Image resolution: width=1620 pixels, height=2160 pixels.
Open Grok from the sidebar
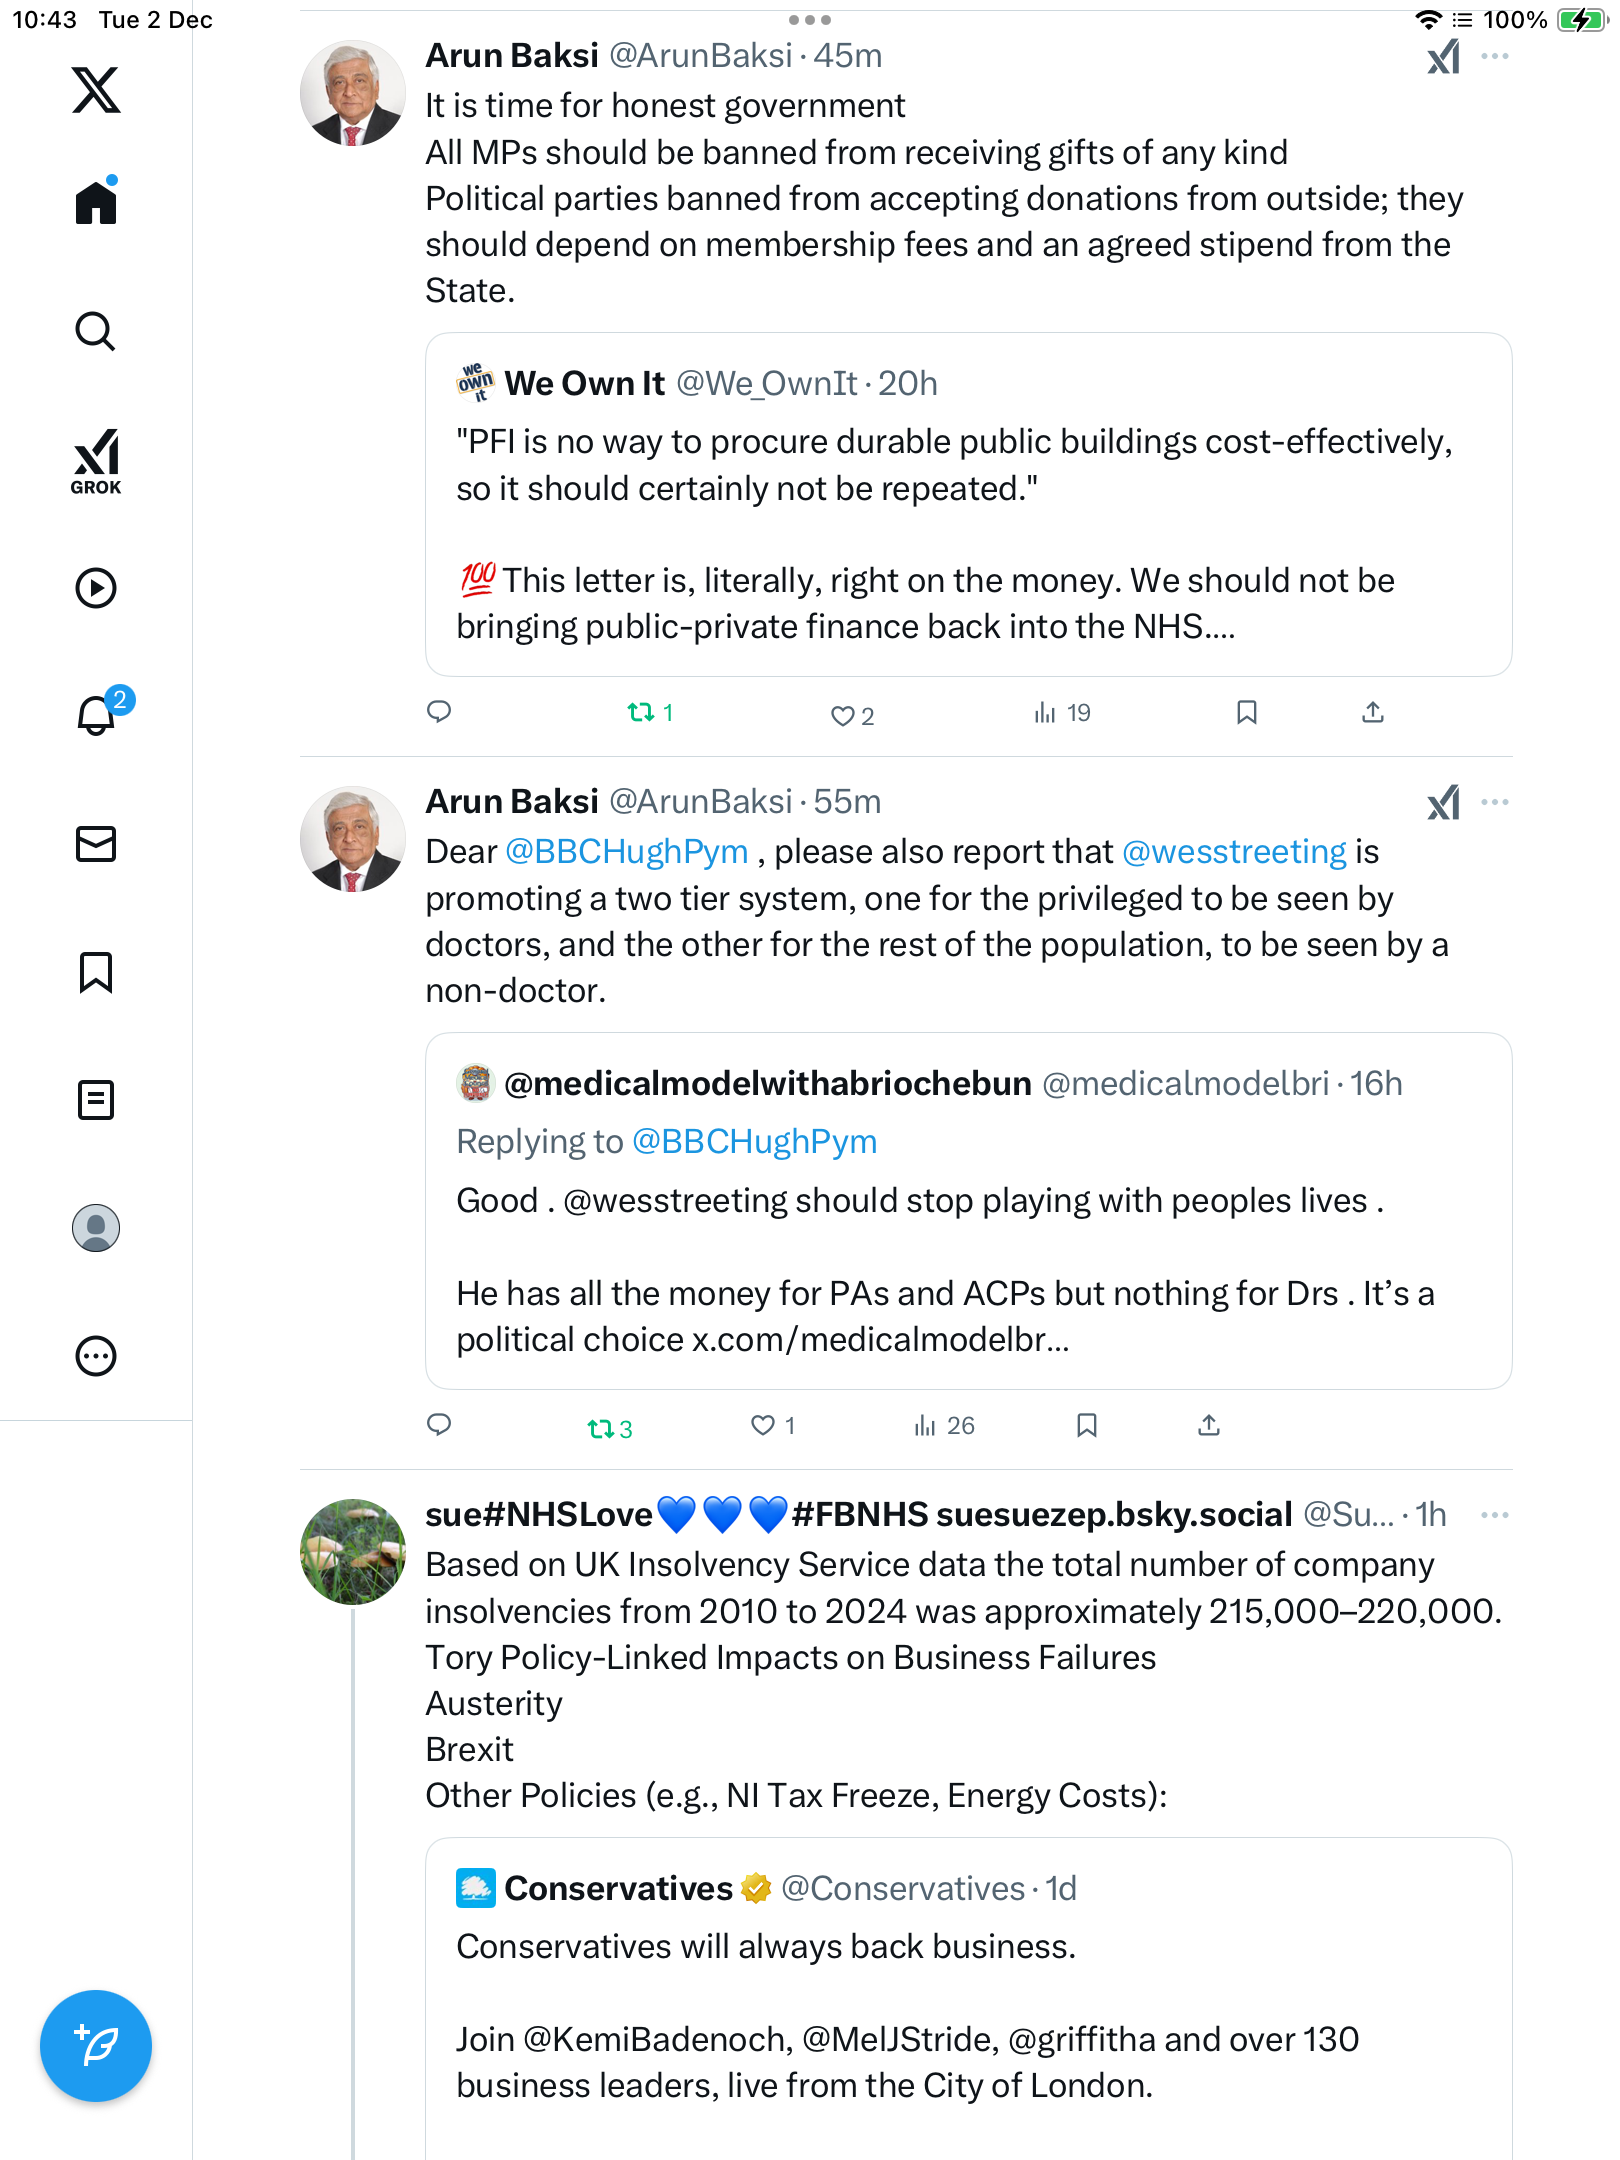pyautogui.click(x=96, y=461)
